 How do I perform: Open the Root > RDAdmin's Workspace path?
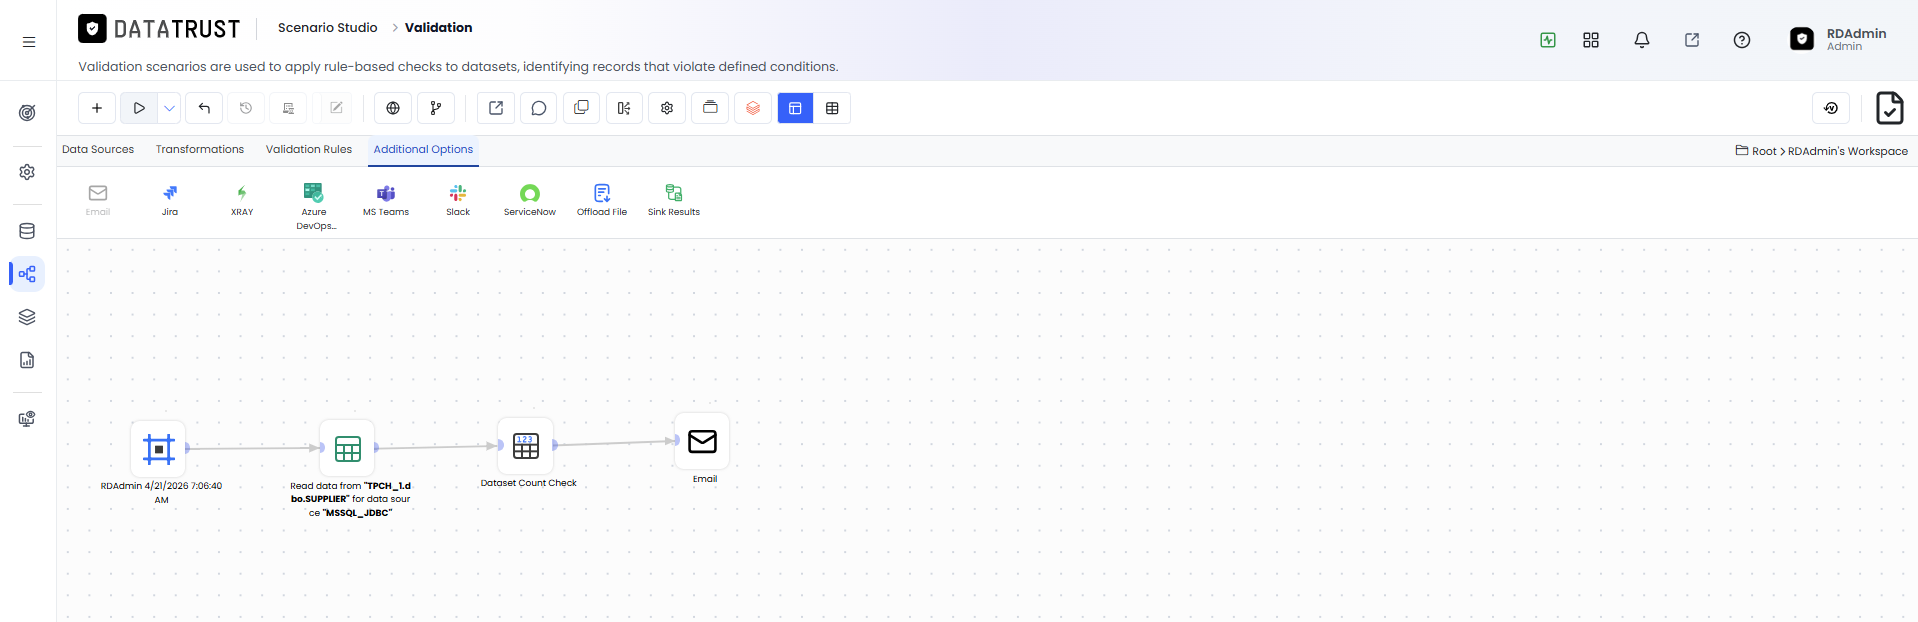pyautogui.click(x=1822, y=151)
